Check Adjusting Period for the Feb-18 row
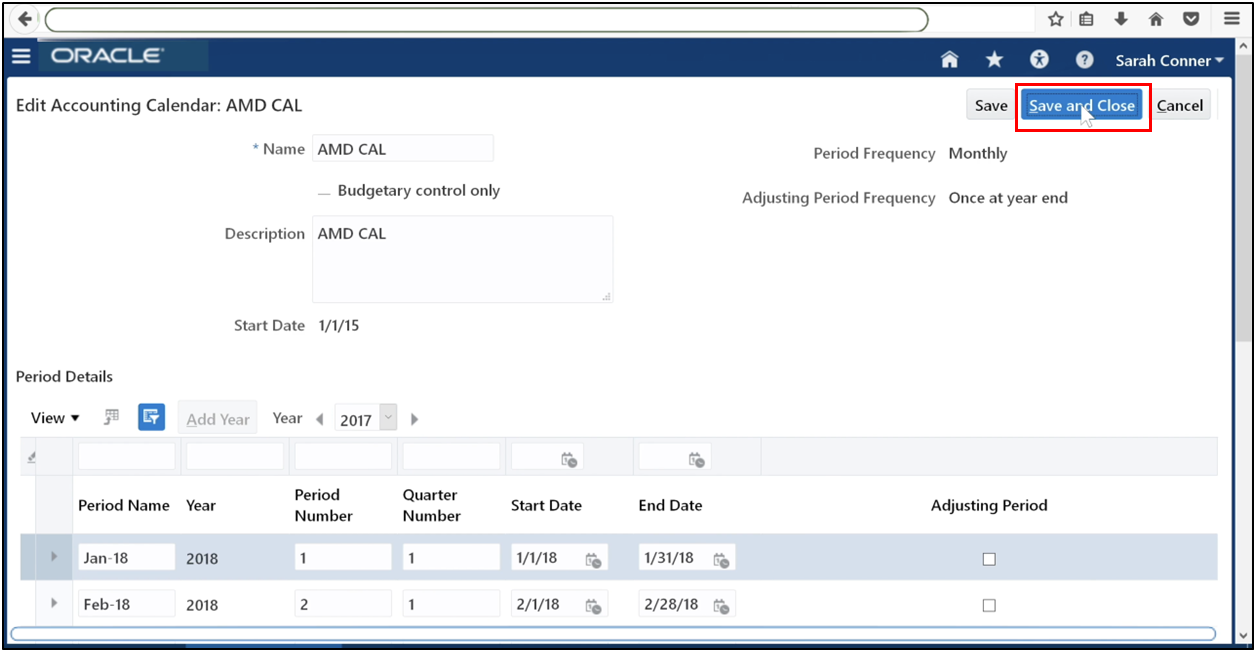The height and width of the screenshot is (652, 1256). tap(989, 604)
